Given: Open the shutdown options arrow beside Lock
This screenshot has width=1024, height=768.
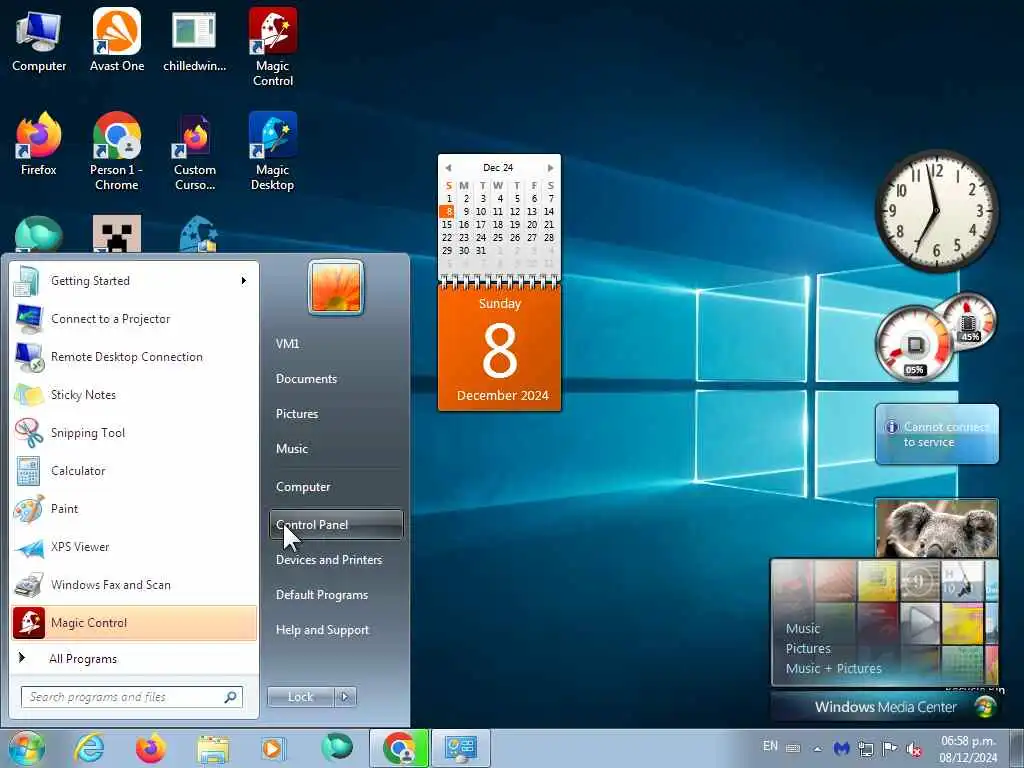Looking at the screenshot, I should (345, 697).
